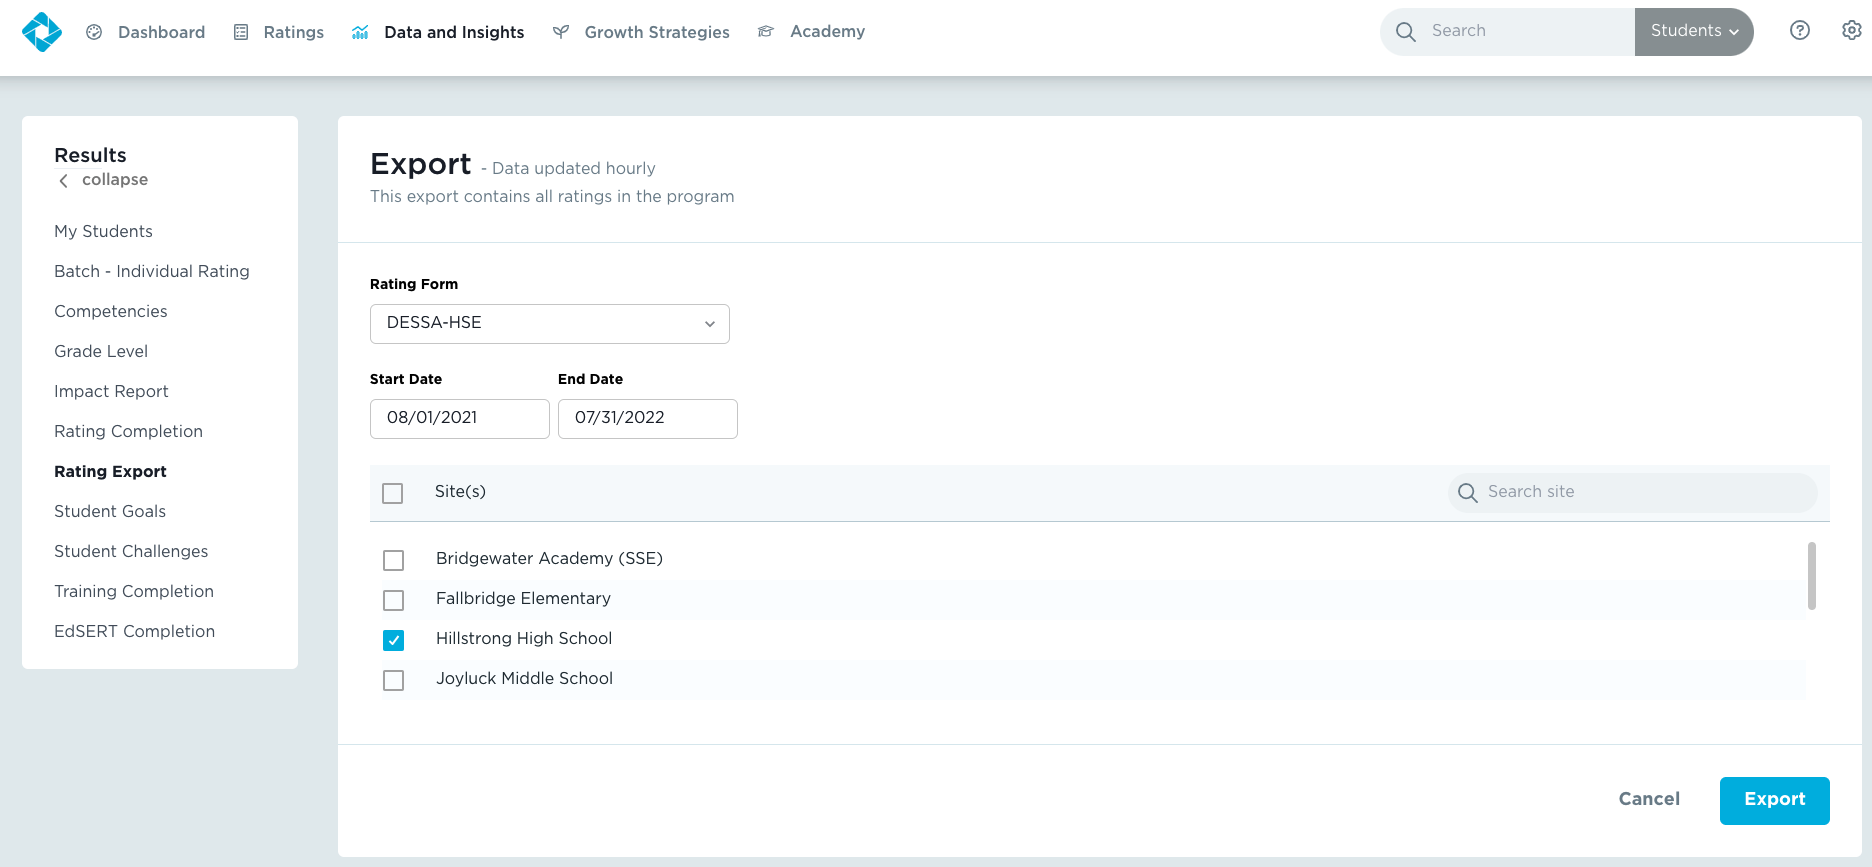Click the Start Date input field
The image size is (1872, 867).
coord(460,419)
